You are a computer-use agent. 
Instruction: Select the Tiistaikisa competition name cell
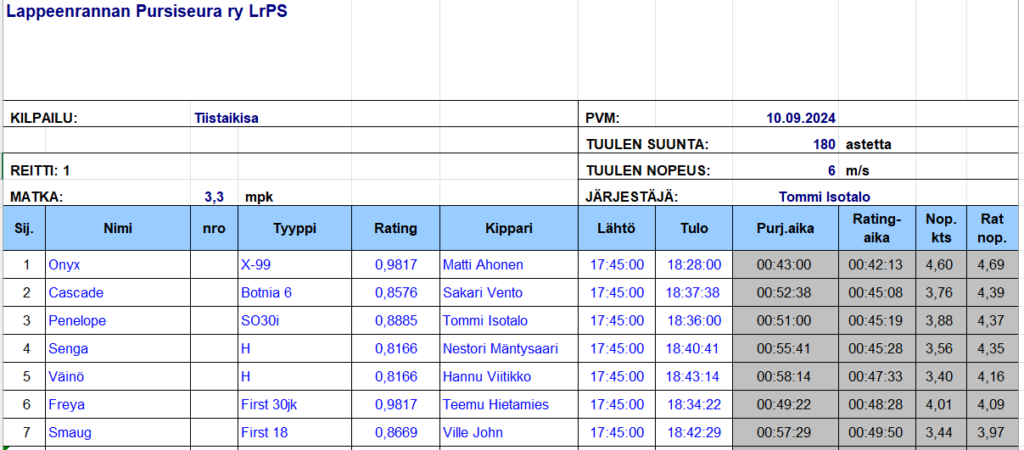click(226, 118)
